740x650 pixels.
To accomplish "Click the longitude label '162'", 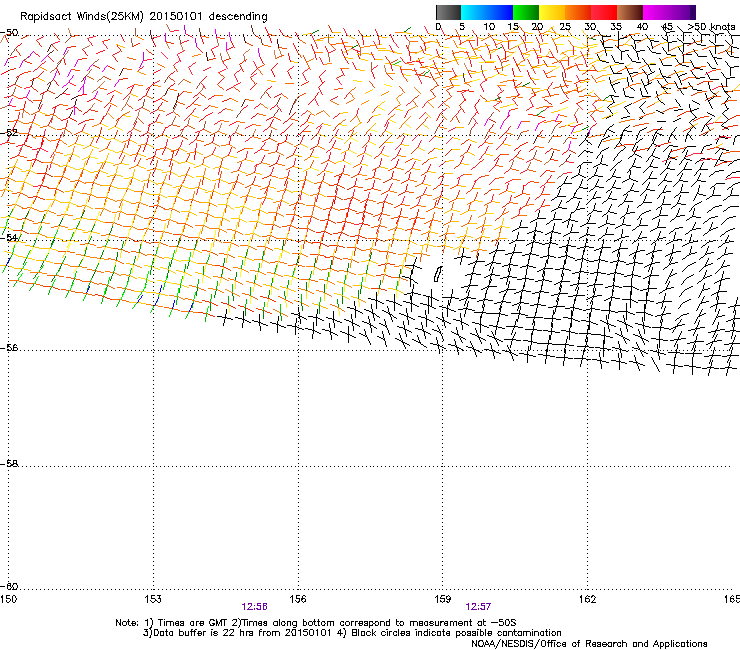I will [587, 599].
